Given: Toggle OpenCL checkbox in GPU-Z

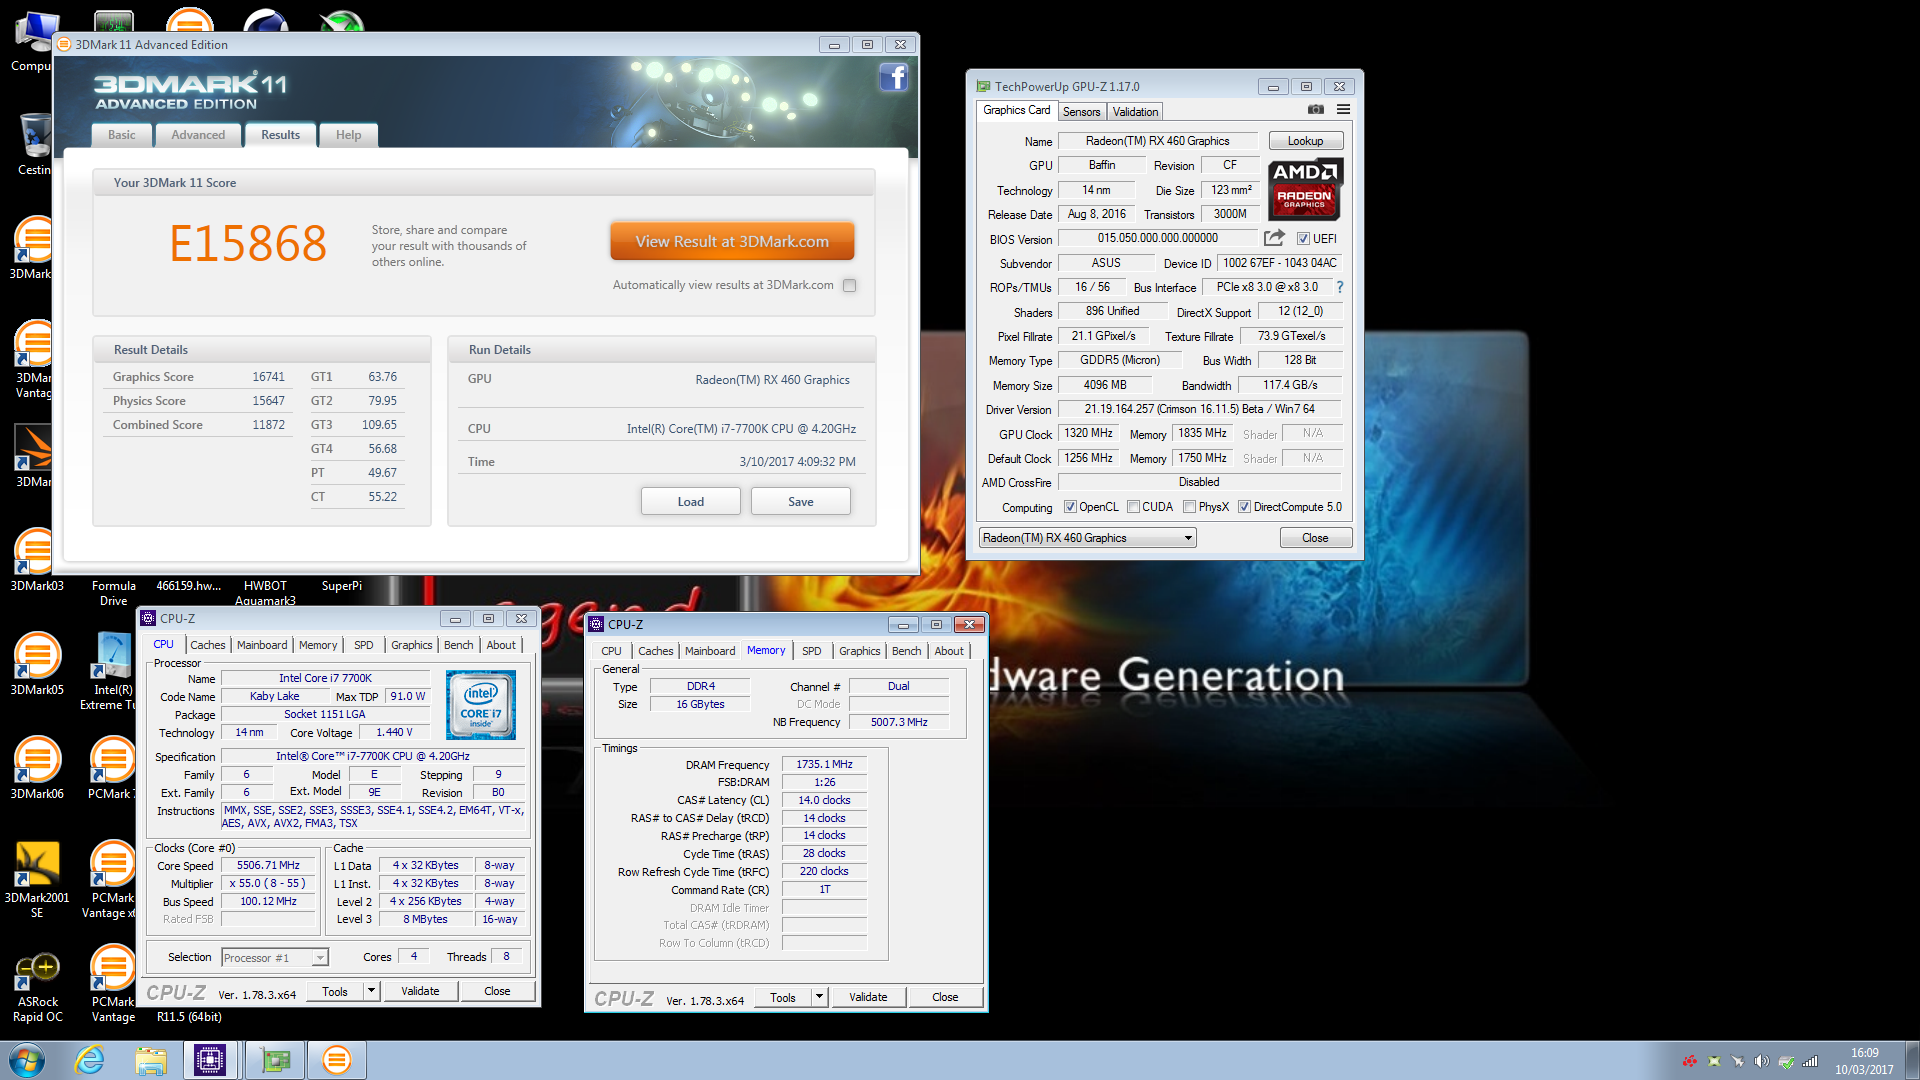Looking at the screenshot, I should pyautogui.click(x=1070, y=507).
